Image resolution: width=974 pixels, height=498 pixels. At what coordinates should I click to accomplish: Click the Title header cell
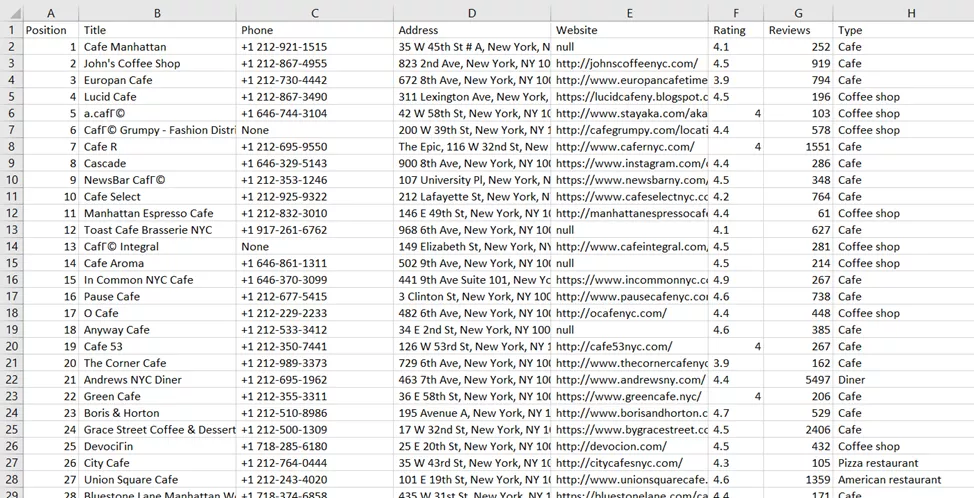(157, 30)
